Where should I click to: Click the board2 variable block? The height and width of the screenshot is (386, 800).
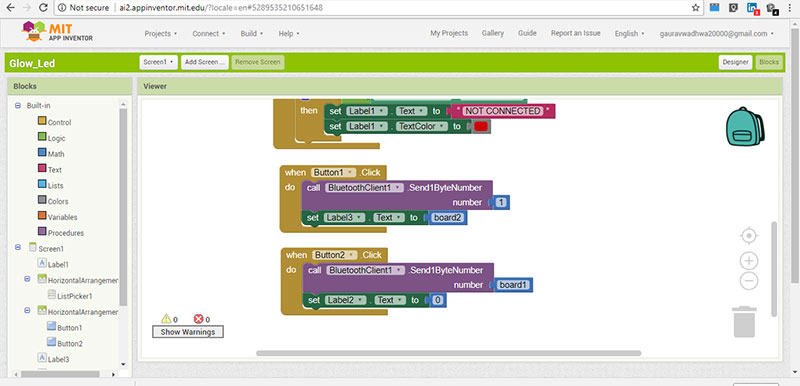coord(447,218)
